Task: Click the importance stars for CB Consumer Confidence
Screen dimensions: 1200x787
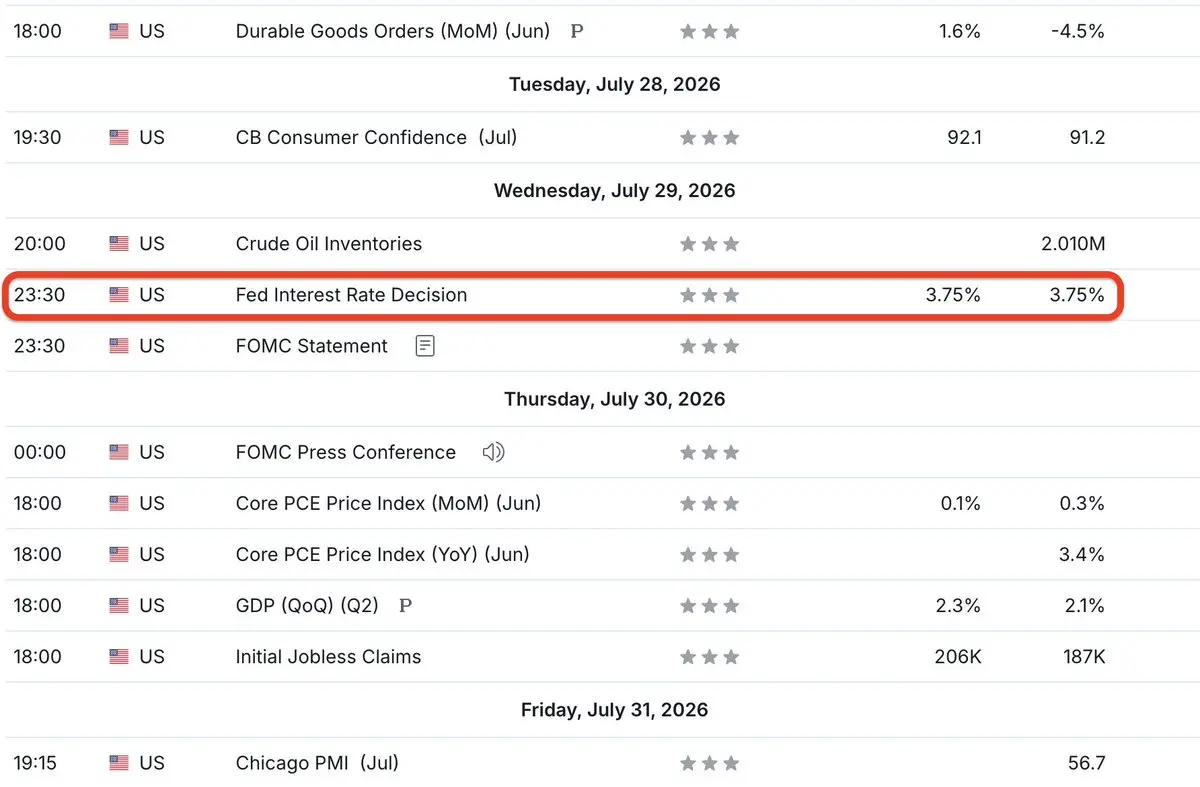Action: click(709, 138)
